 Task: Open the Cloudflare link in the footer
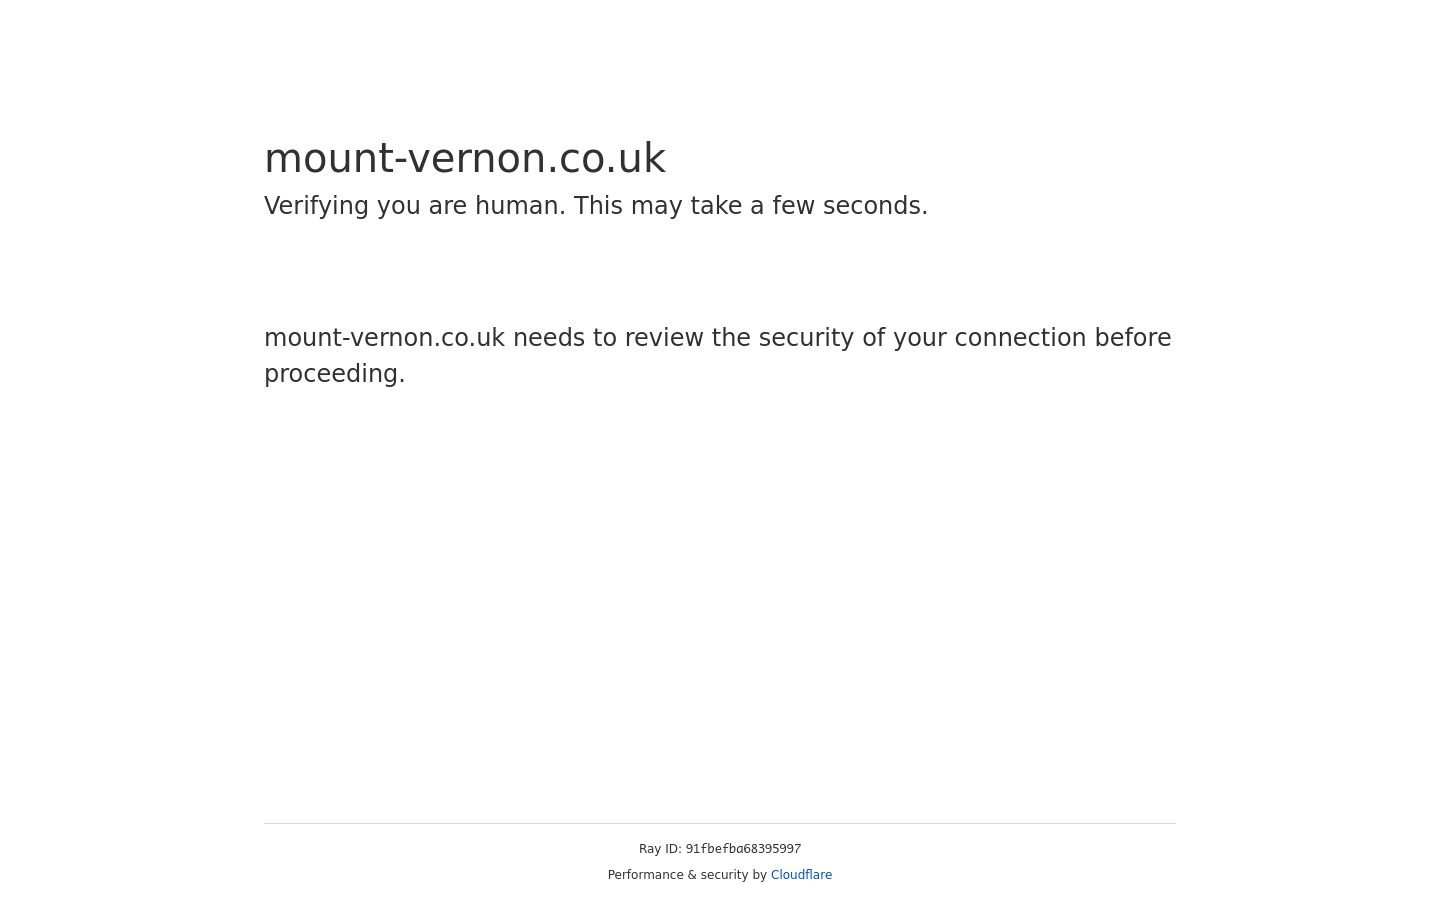point(801,875)
